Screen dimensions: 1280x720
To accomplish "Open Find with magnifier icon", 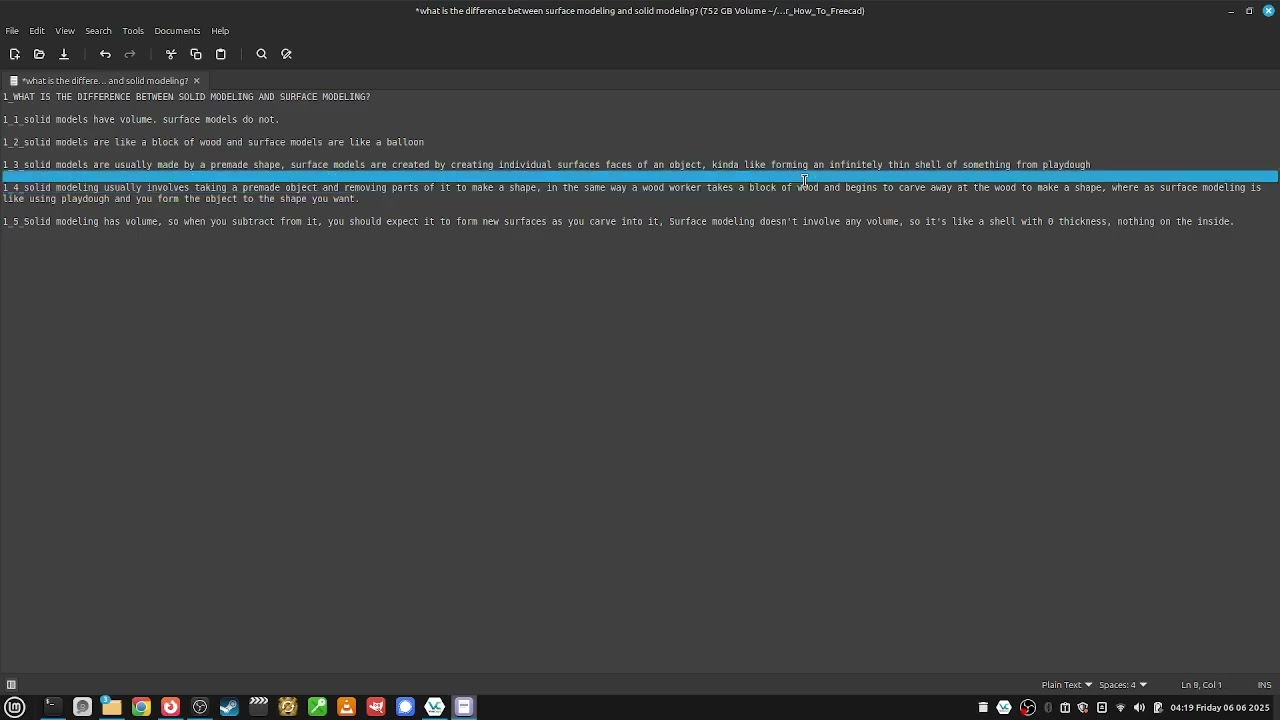I will 262,54.
